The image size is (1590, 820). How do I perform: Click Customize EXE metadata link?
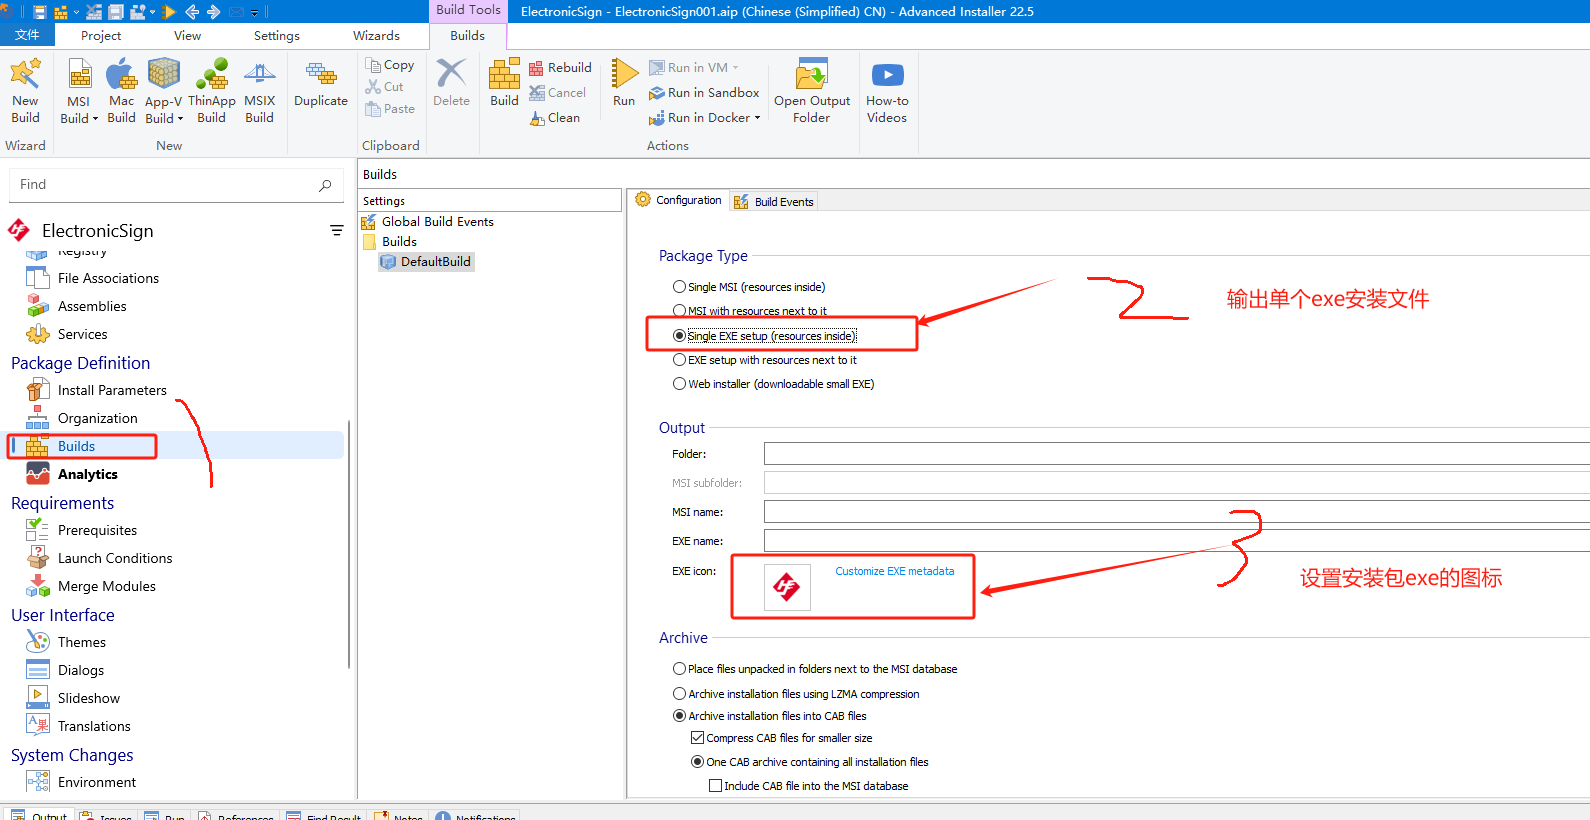click(x=895, y=571)
